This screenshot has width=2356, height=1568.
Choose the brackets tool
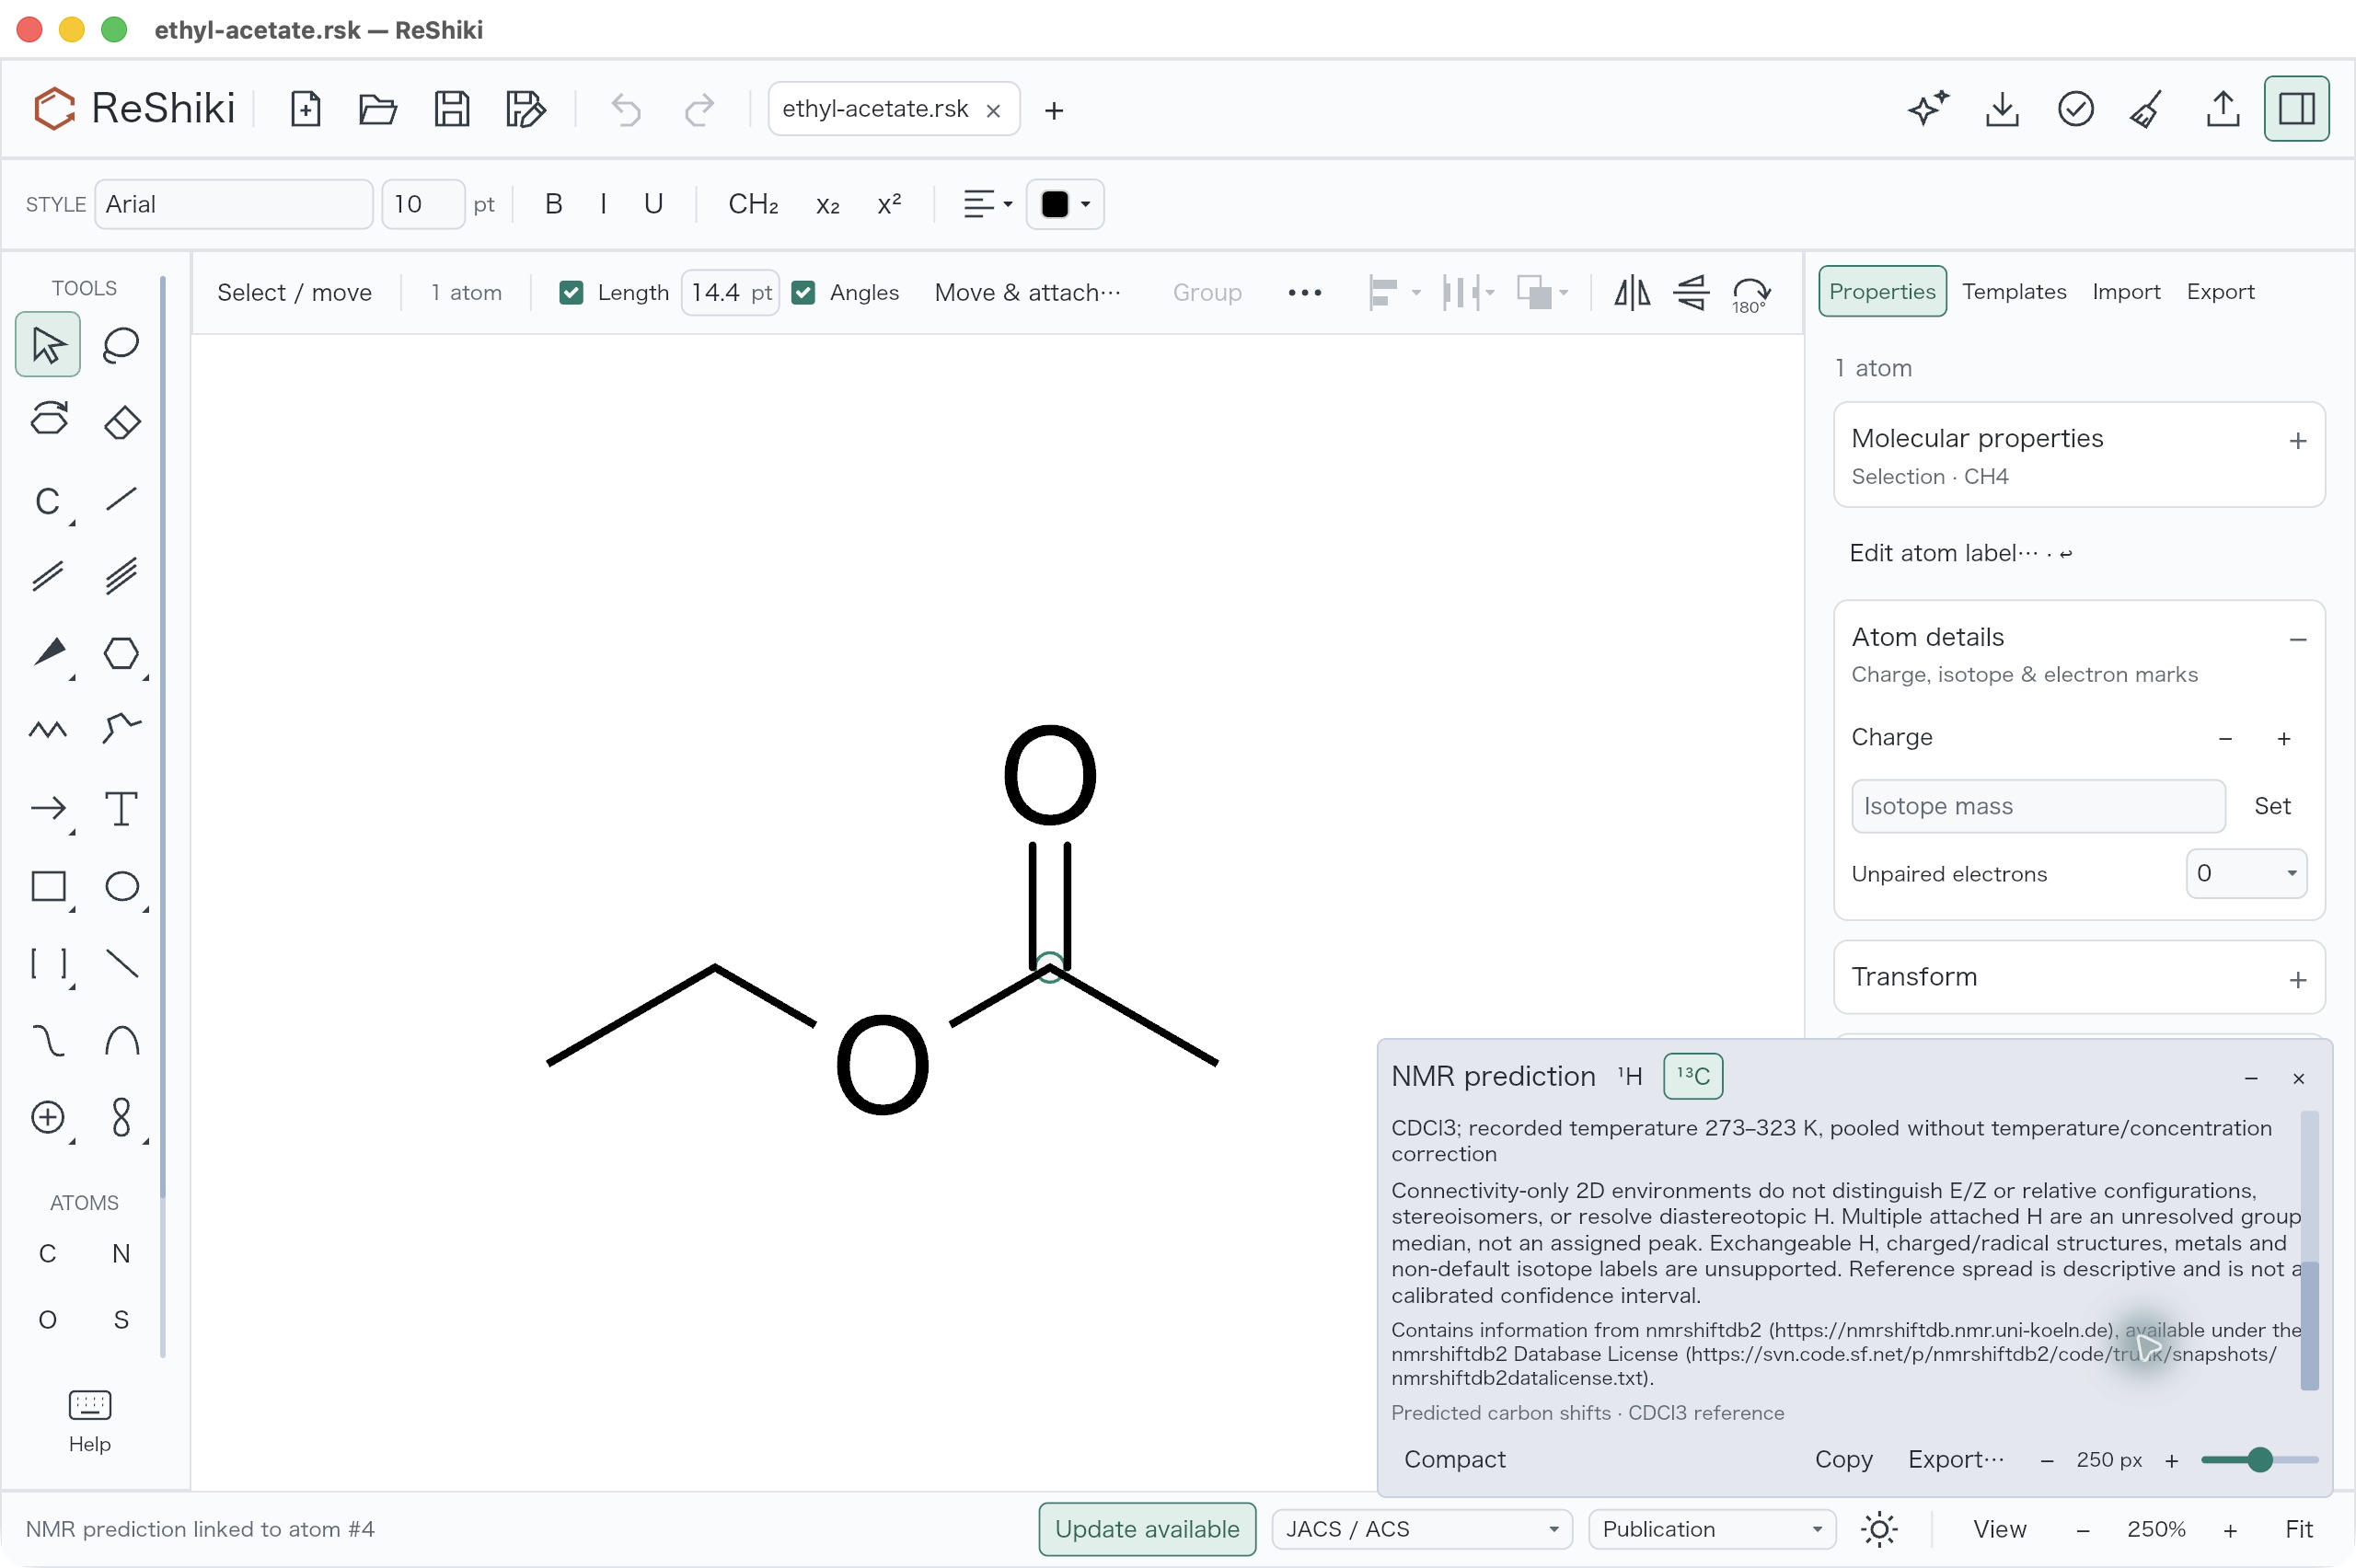tap(47, 964)
